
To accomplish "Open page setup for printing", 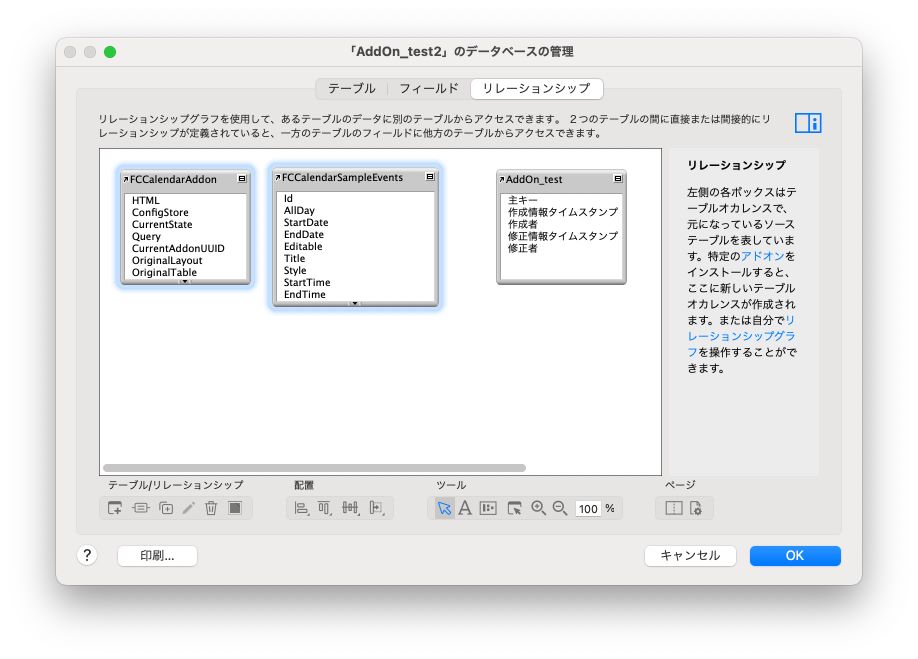I will (696, 508).
